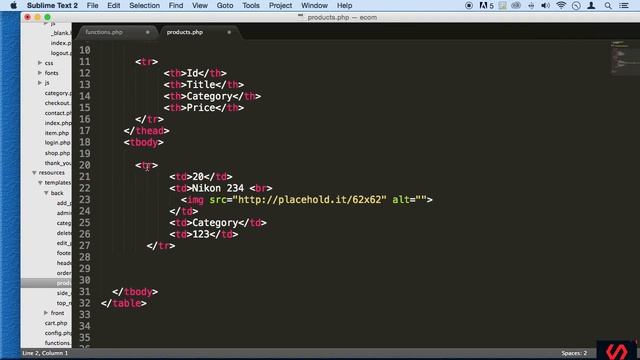The width and height of the screenshot is (640, 360).
Task: Click line number 19 in gutter
Action: (x=84, y=154)
